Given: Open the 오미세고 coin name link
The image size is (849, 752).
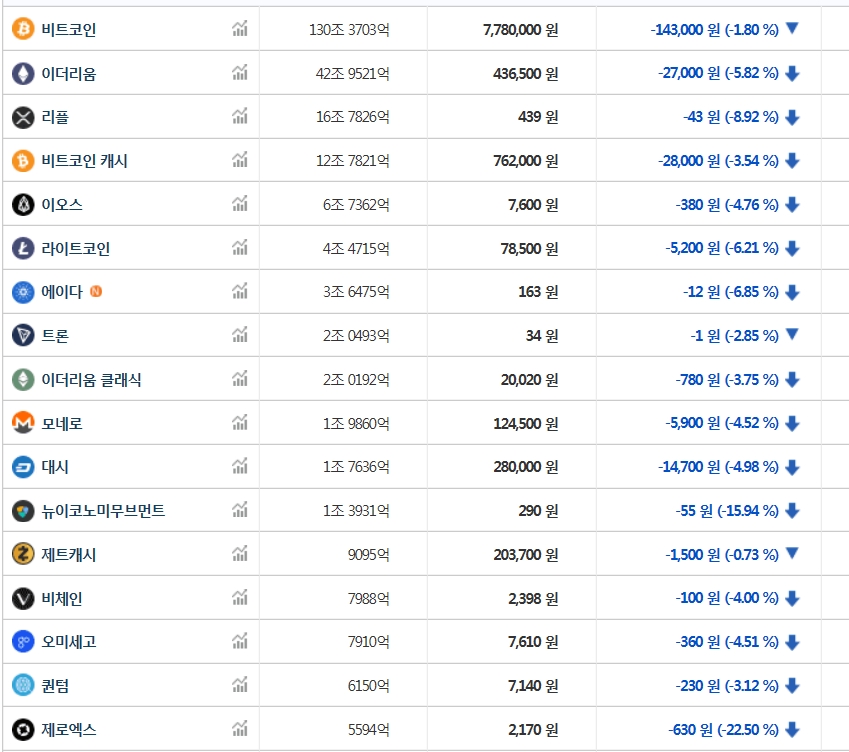Looking at the screenshot, I should (x=69, y=643).
